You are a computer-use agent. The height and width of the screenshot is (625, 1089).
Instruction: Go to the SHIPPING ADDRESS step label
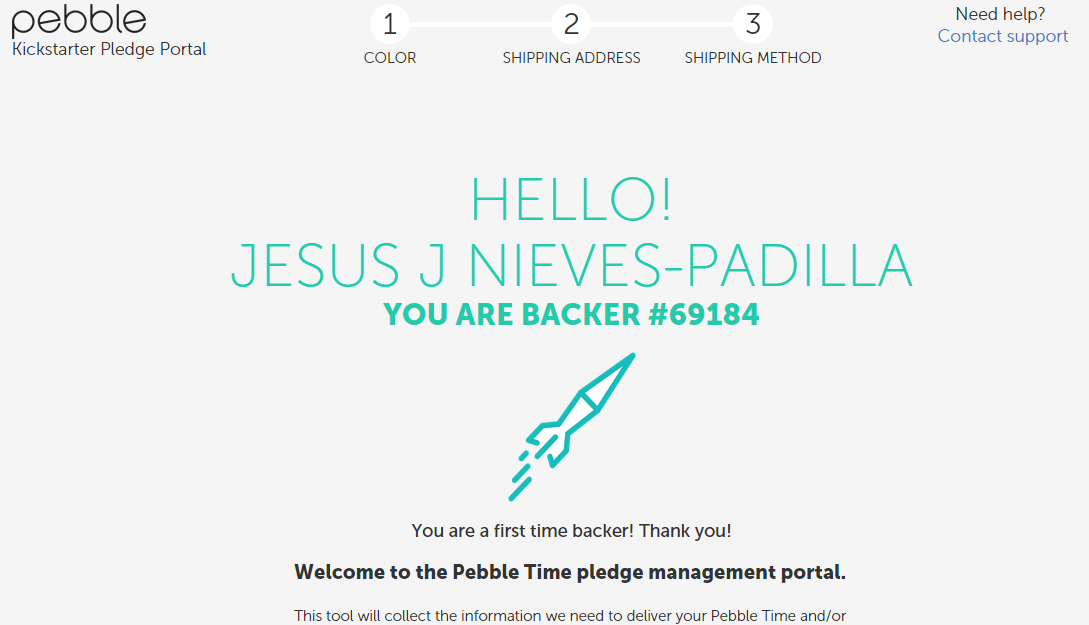click(571, 58)
